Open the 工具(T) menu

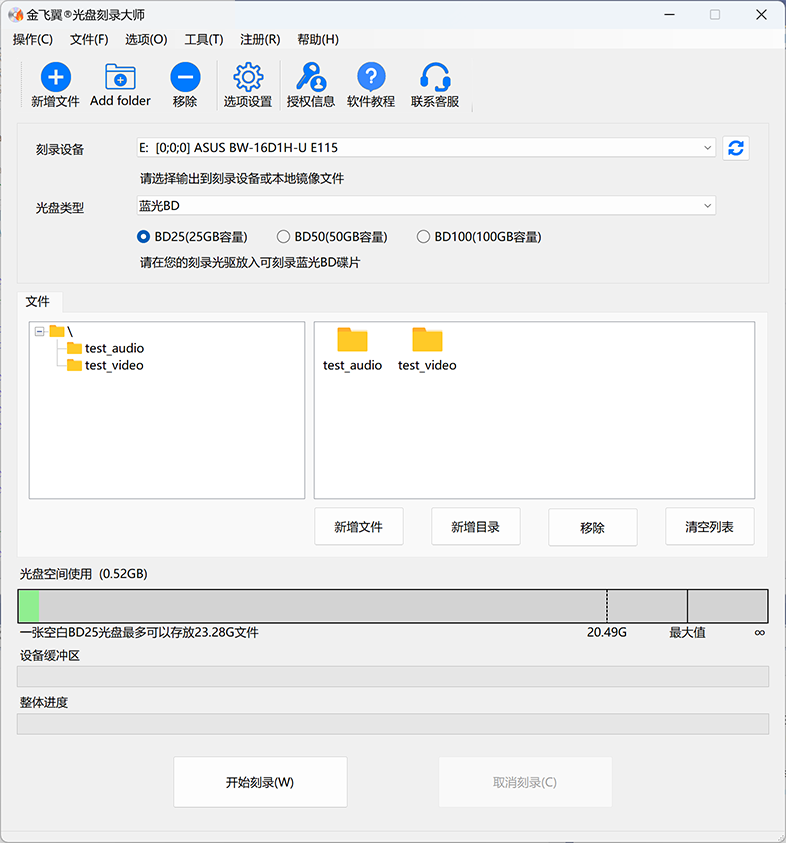click(x=204, y=39)
